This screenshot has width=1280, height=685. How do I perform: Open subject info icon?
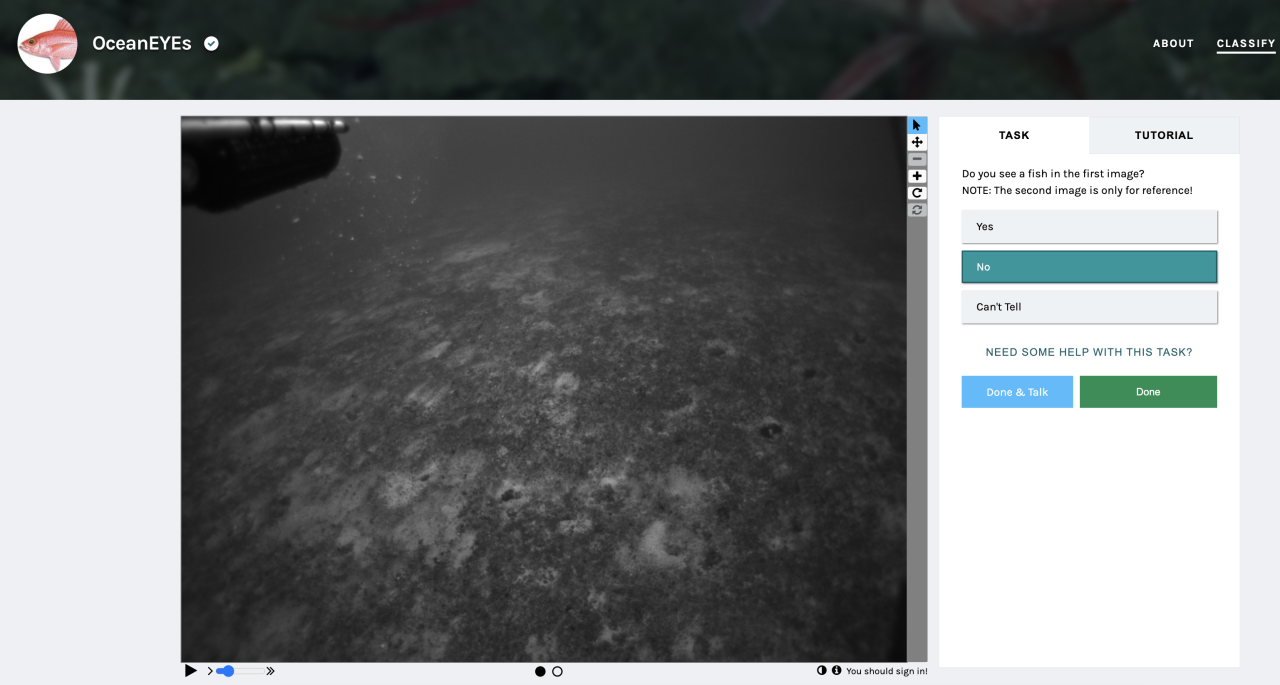pos(836,671)
